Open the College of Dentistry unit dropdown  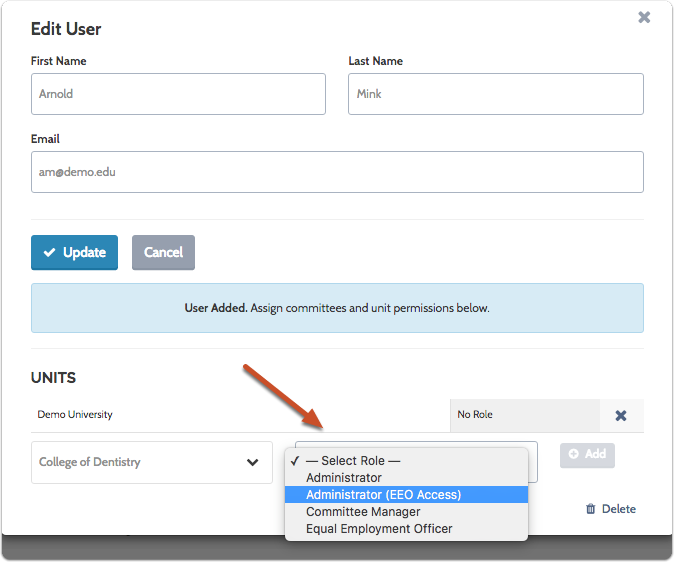(152, 462)
